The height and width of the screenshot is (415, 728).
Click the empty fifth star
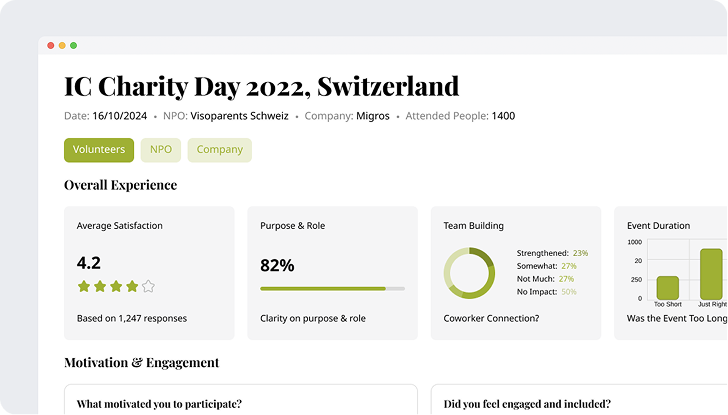click(x=148, y=286)
